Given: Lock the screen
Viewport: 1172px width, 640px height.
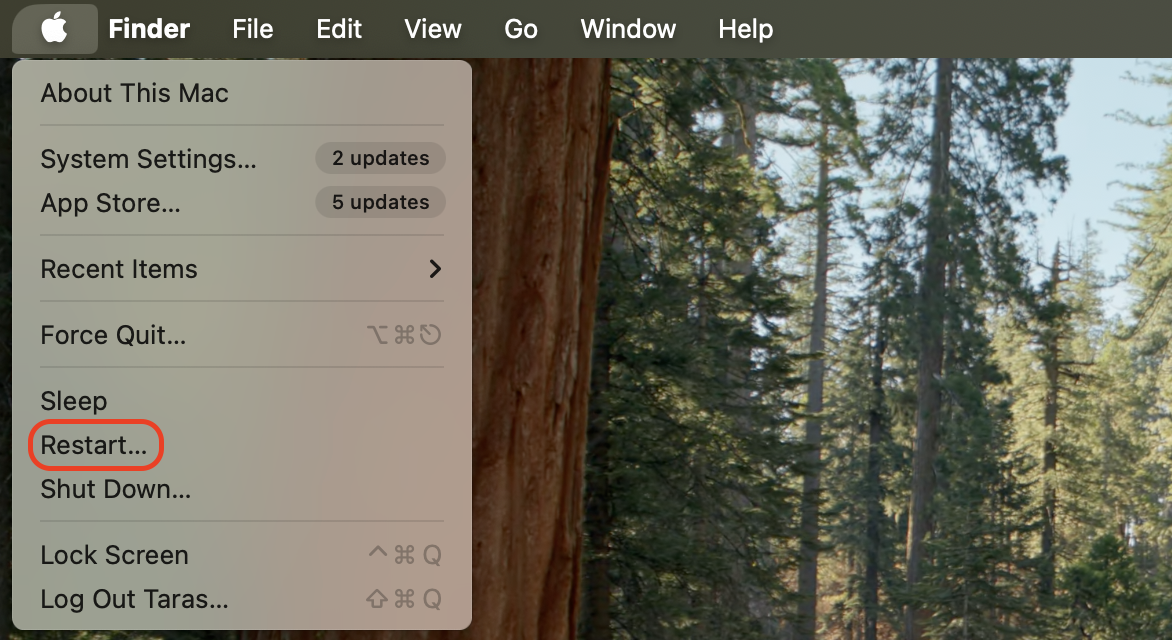Looking at the screenshot, I should pos(114,555).
